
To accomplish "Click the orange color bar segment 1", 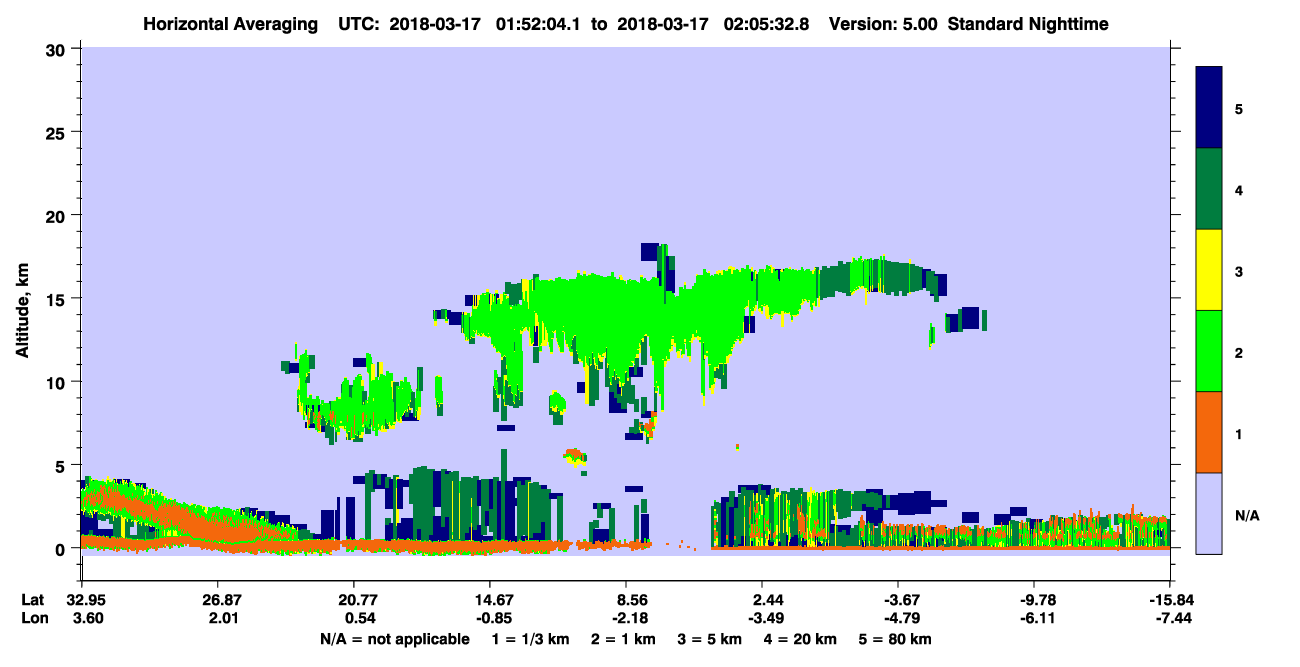I will 1209,432.
